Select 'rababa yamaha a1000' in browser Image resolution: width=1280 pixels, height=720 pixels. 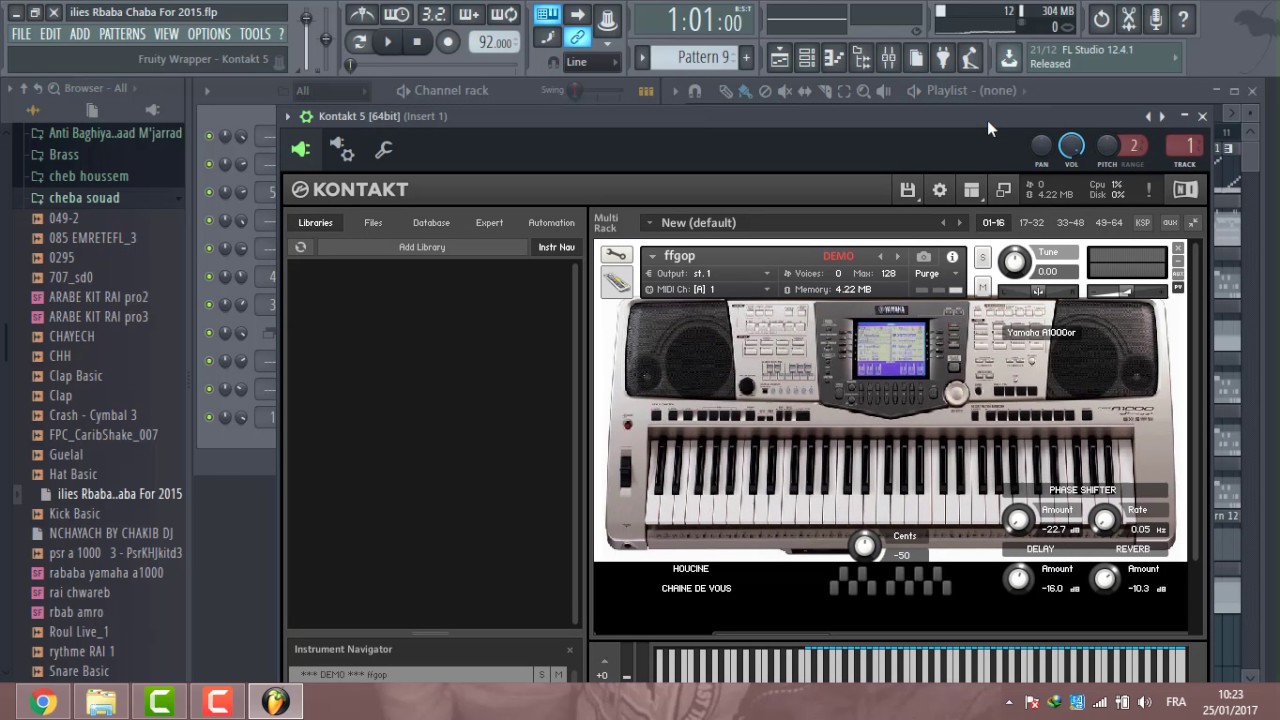tap(106, 573)
